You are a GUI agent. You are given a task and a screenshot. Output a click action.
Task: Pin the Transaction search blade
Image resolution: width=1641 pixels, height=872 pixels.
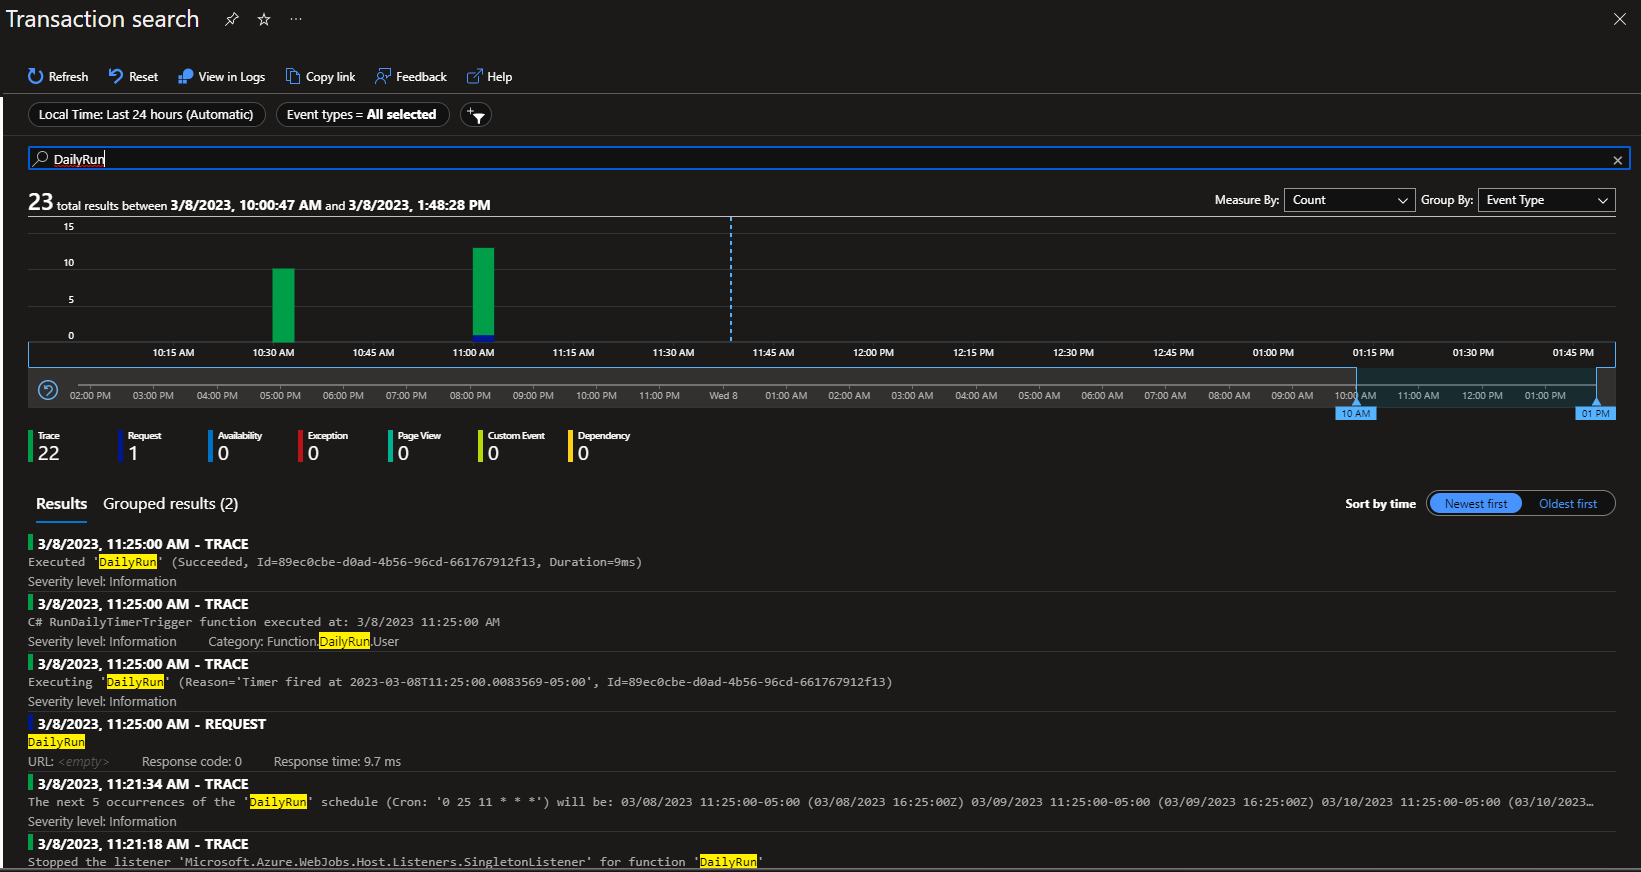click(x=232, y=19)
